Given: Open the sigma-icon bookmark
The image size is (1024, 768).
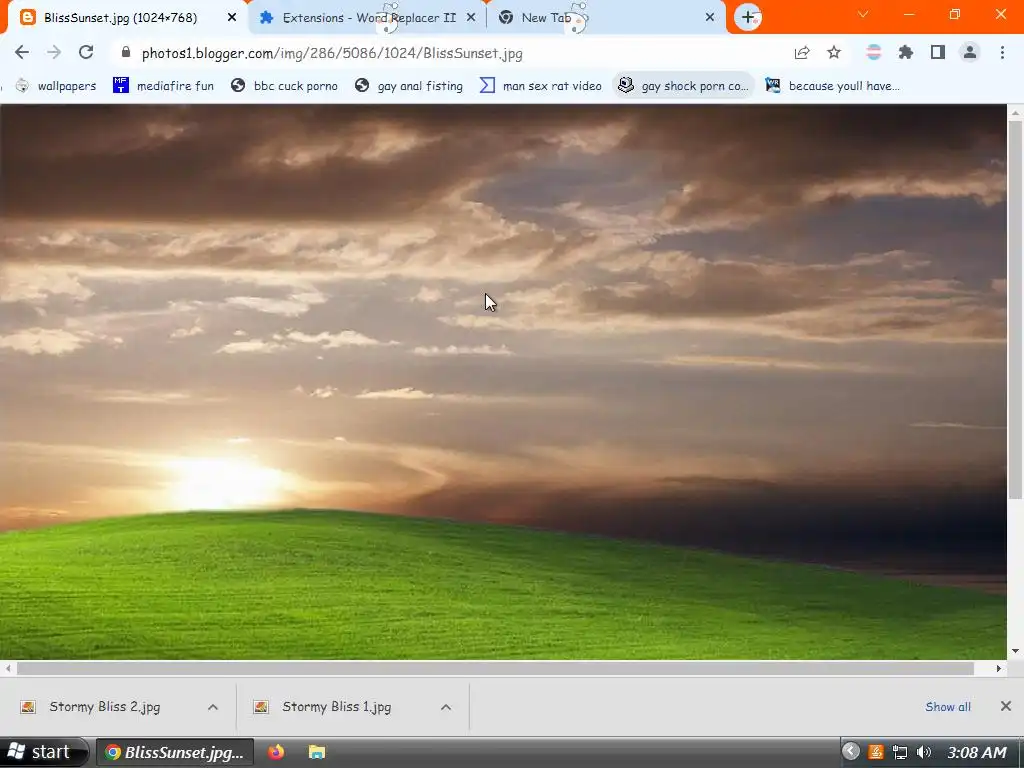Looking at the screenshot, I should 541,86.
